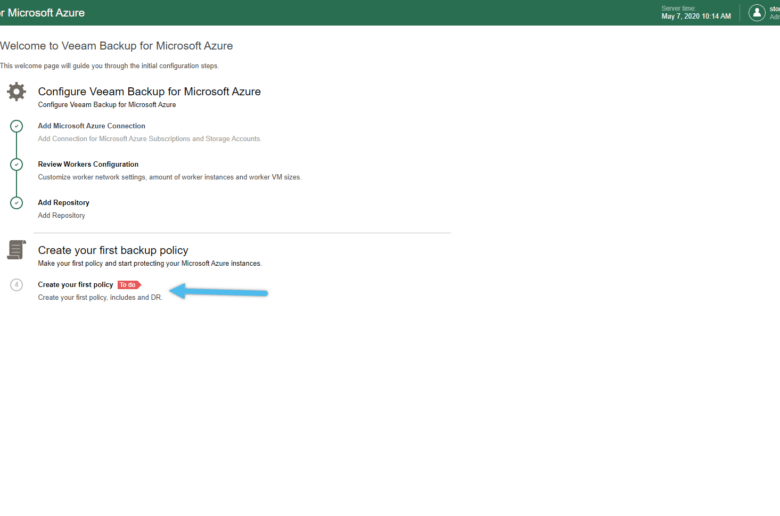Viewport: 780px width, 516px height.
Task: Click 'Create your first policy, includes and DR' text
Action: coord(100,298)
